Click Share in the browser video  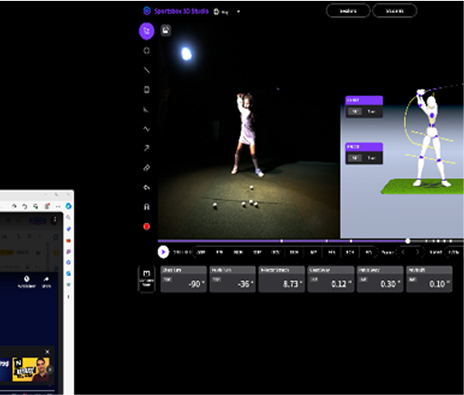(x=46, y=282)
